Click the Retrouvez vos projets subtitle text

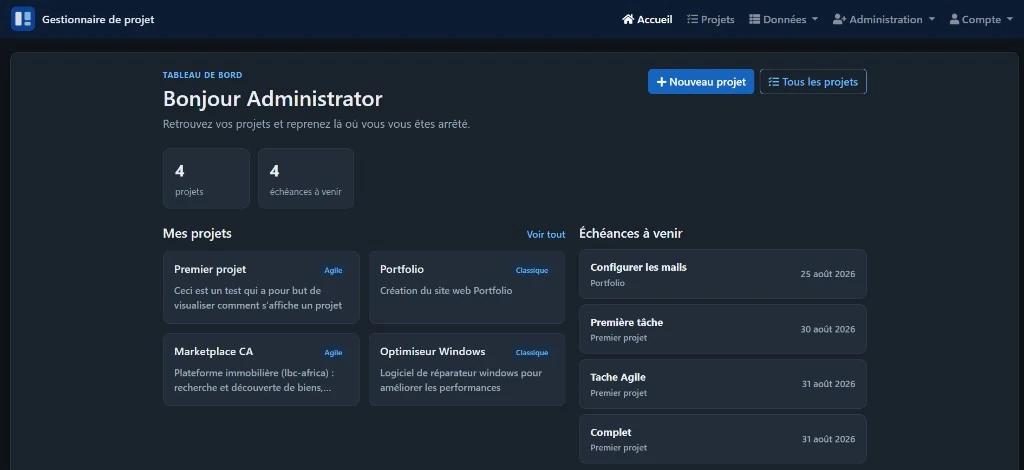point(316,124)
